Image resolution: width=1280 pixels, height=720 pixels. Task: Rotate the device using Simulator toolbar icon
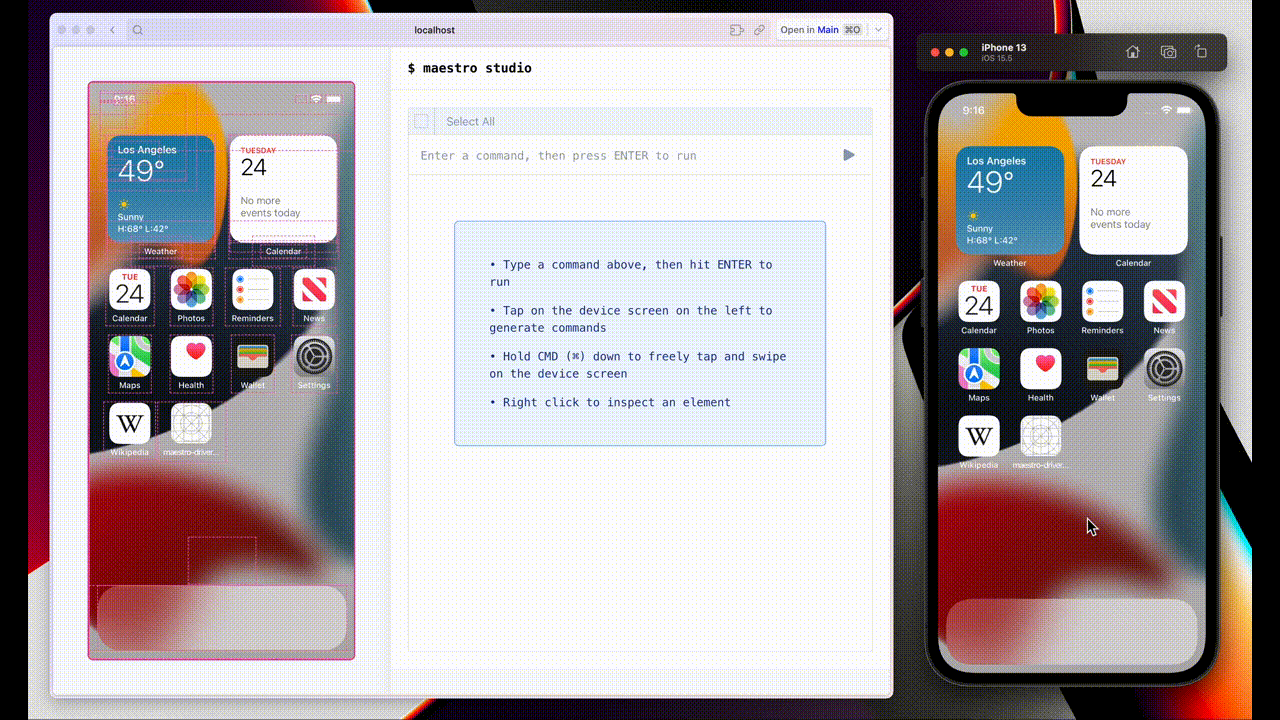click(1201, 52)
